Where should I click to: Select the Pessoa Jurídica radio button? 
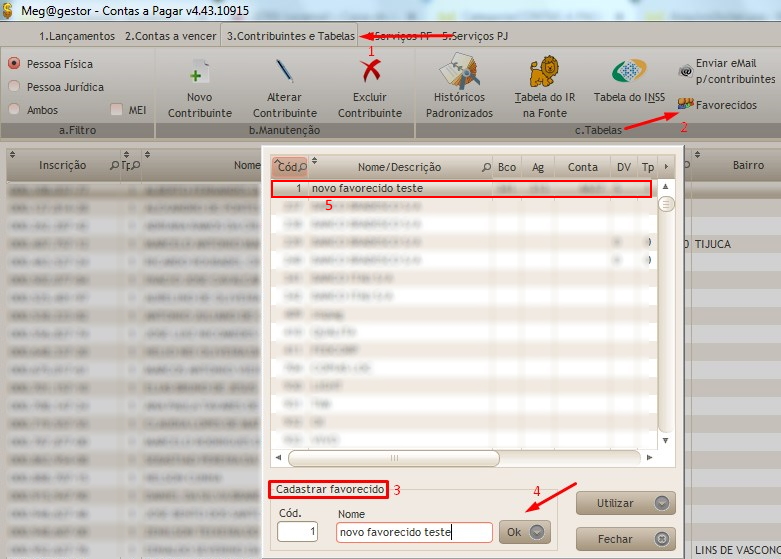tap(15, 87)
